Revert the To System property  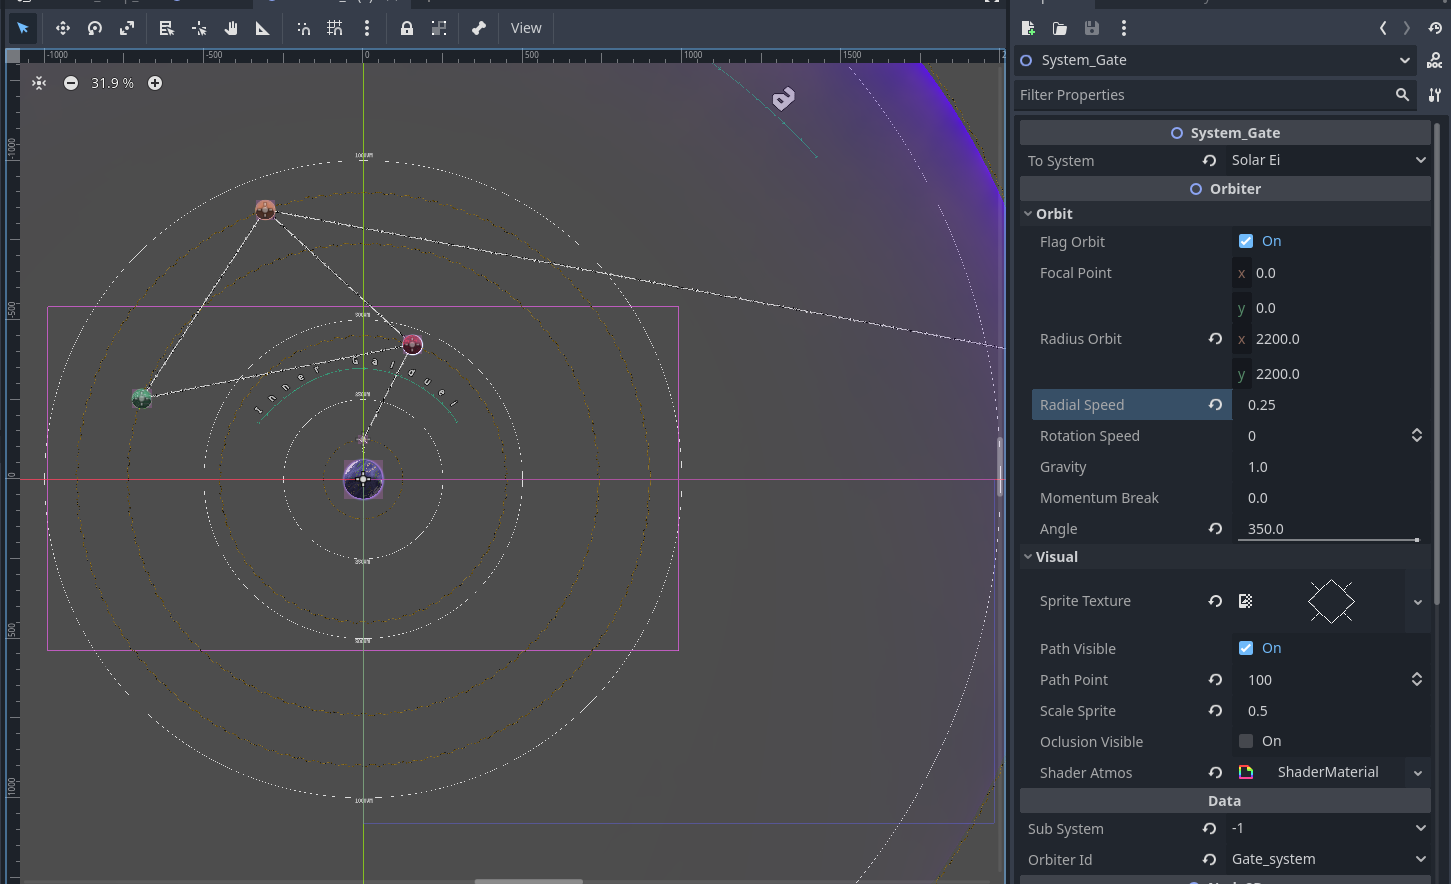1209,160
